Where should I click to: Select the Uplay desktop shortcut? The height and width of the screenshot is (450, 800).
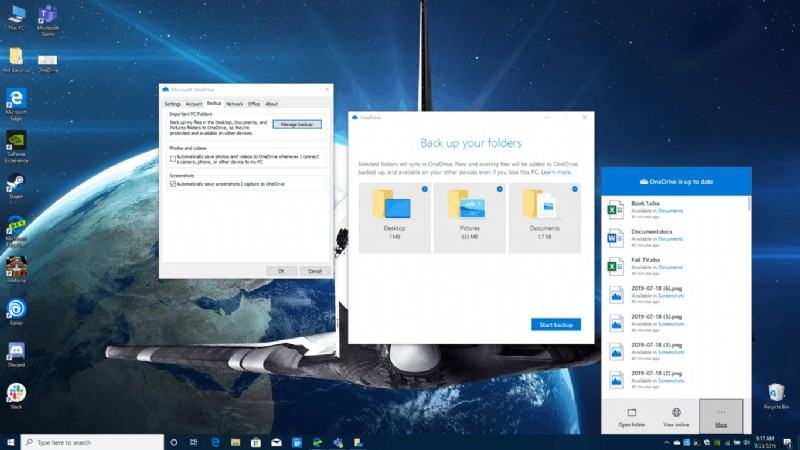(16, 312)
